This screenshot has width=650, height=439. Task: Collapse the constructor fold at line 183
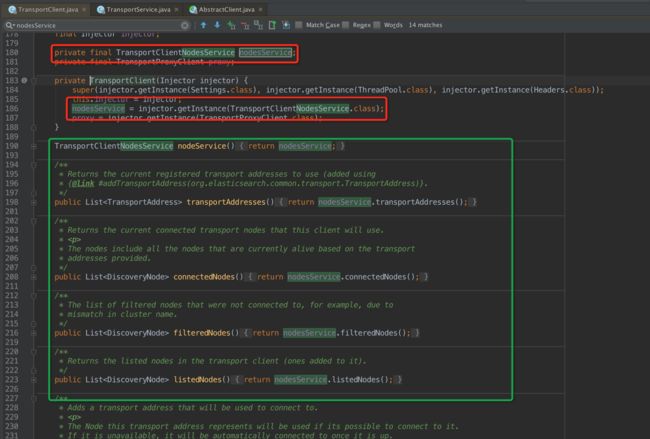pos(34,80)
